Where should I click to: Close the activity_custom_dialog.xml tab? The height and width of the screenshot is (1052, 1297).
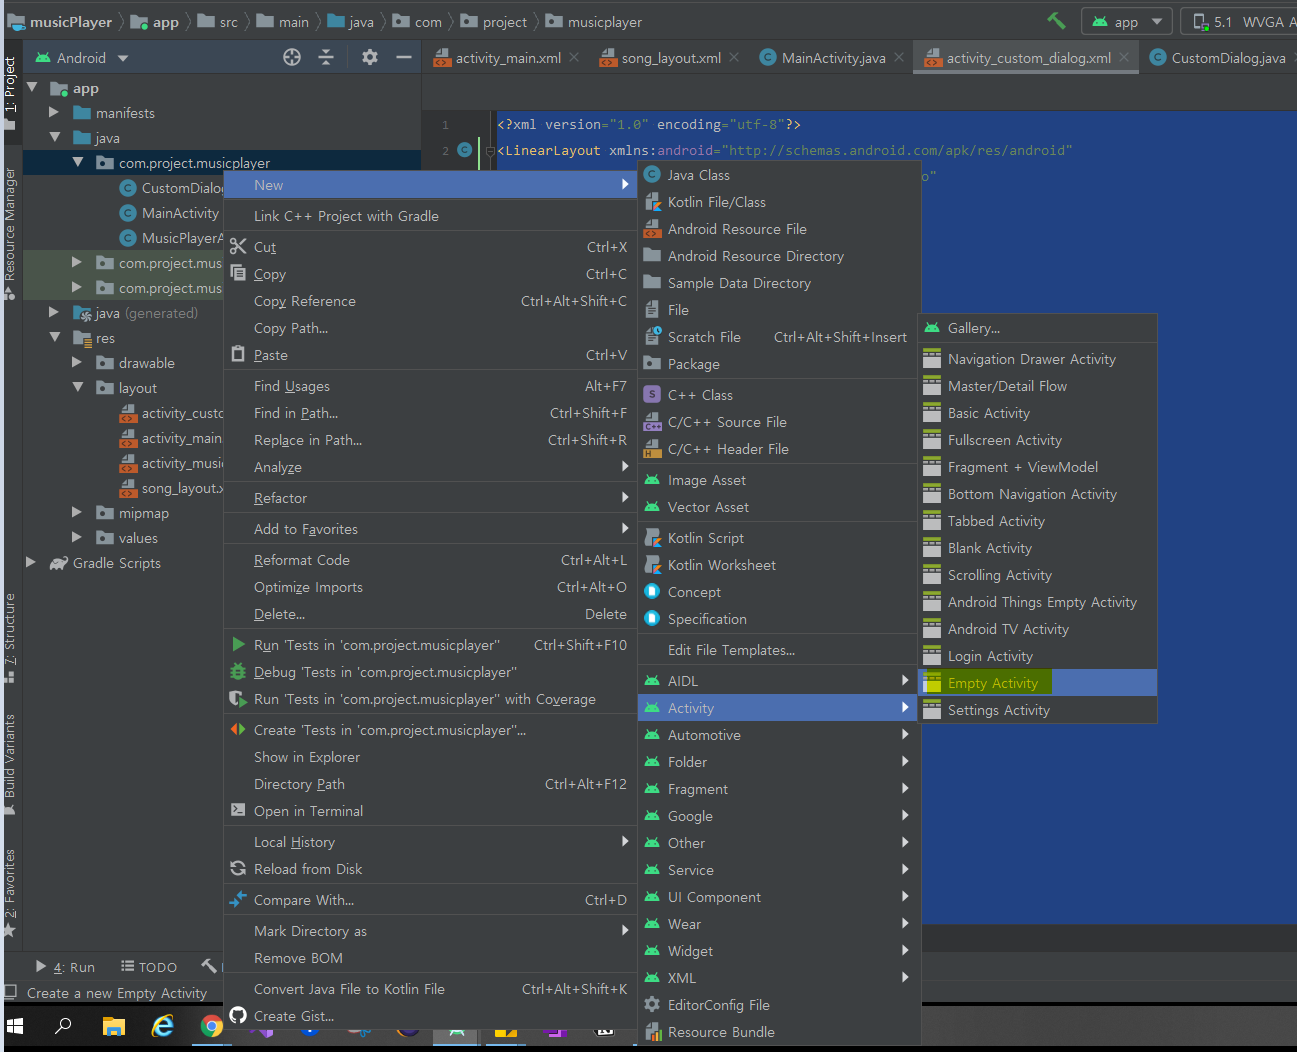coord(1124,58)
